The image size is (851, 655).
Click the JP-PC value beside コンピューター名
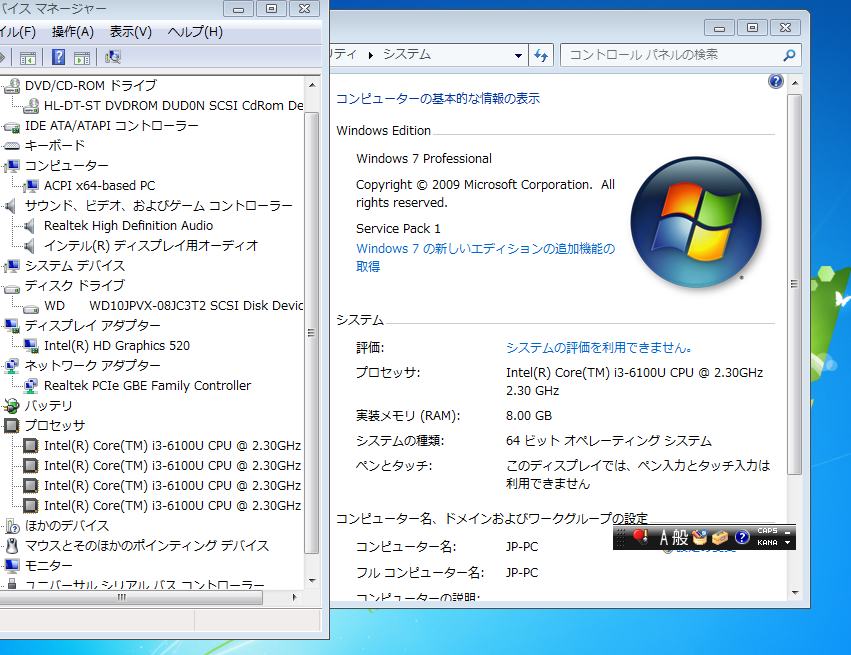point(522,546)
